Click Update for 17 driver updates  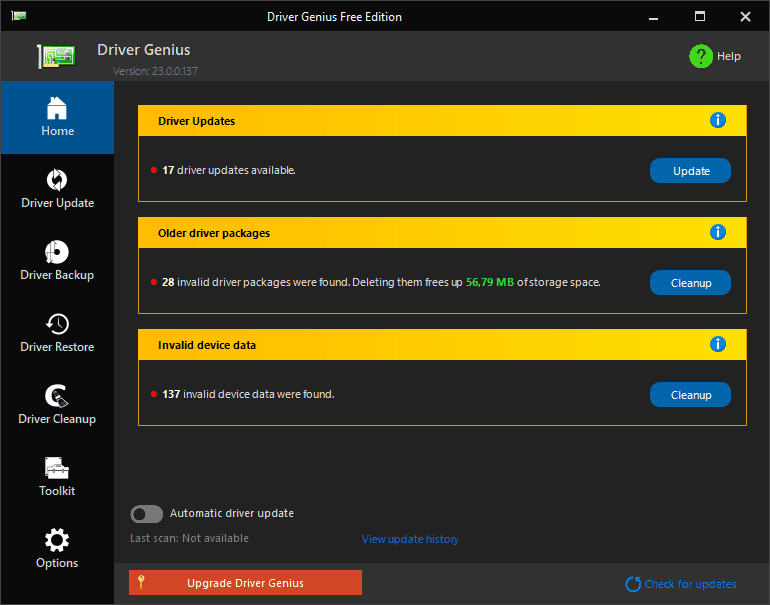point(690,171)
